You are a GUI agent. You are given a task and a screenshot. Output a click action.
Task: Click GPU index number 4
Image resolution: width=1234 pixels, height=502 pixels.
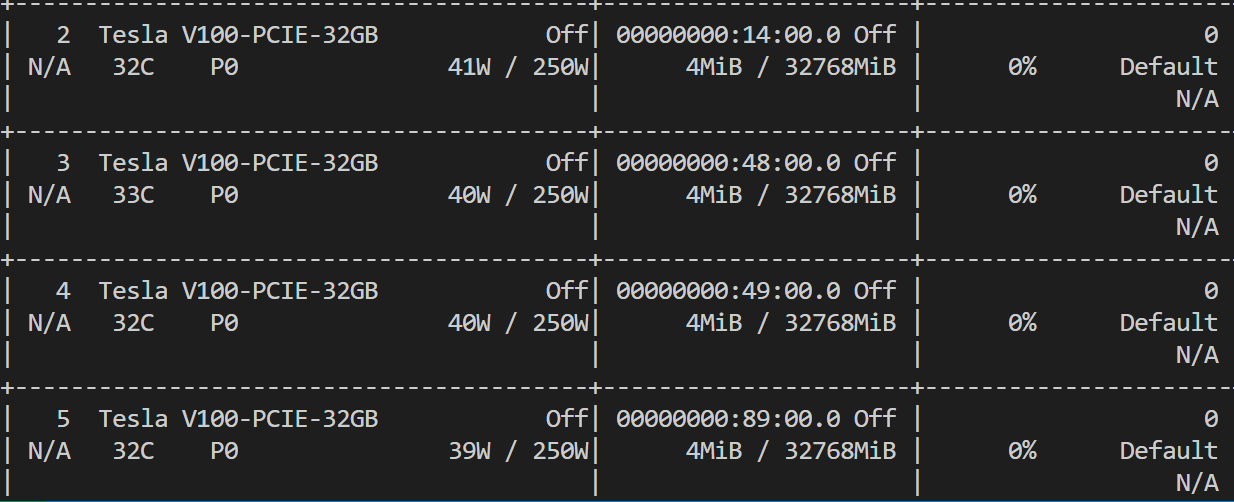pos(63,291)
